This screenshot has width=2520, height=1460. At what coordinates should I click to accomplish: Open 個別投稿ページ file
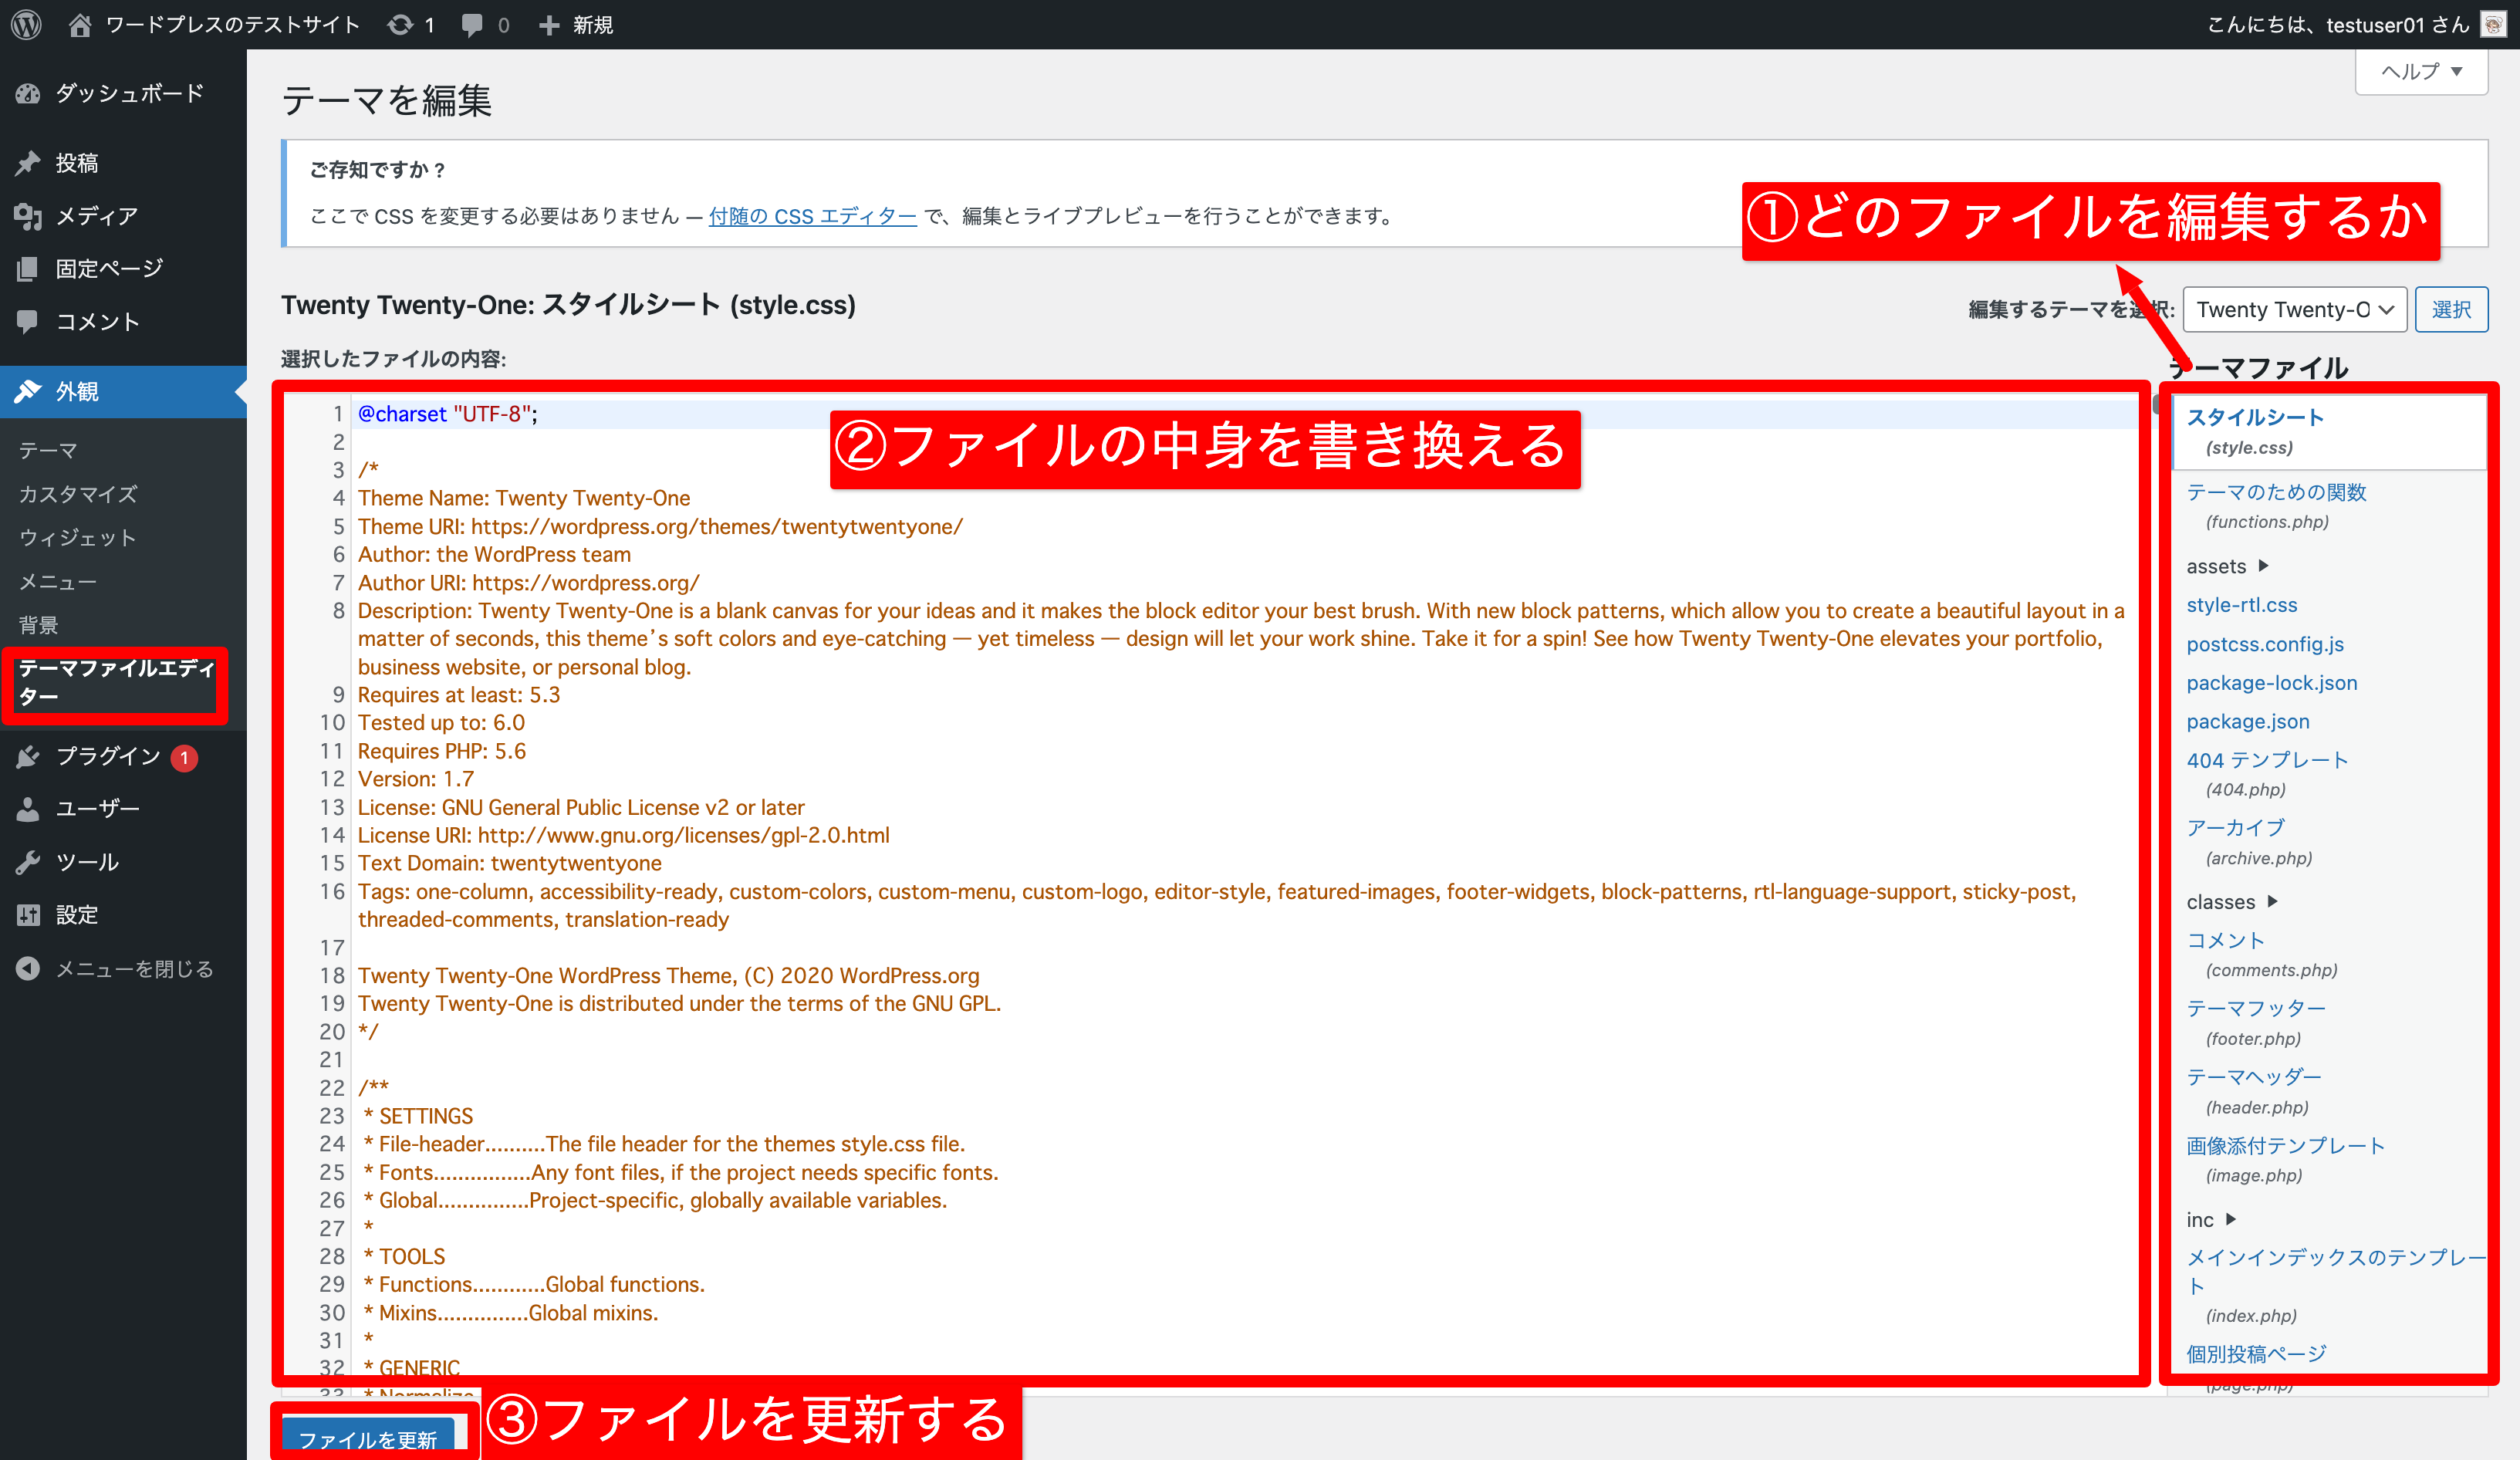[x=2255, y=1354]
